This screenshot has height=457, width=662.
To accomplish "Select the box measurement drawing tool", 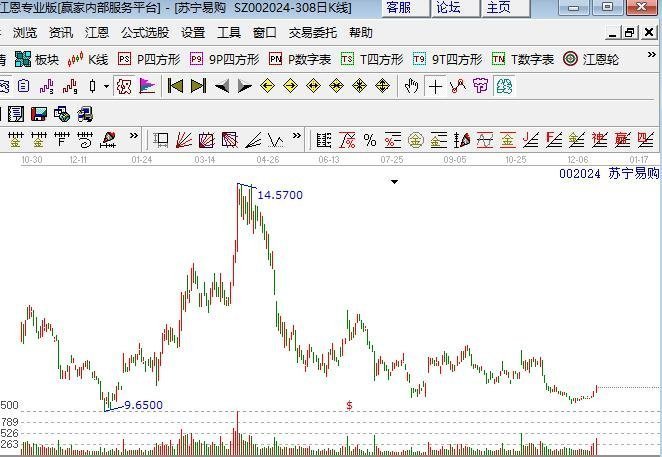I will pos(161,140).
